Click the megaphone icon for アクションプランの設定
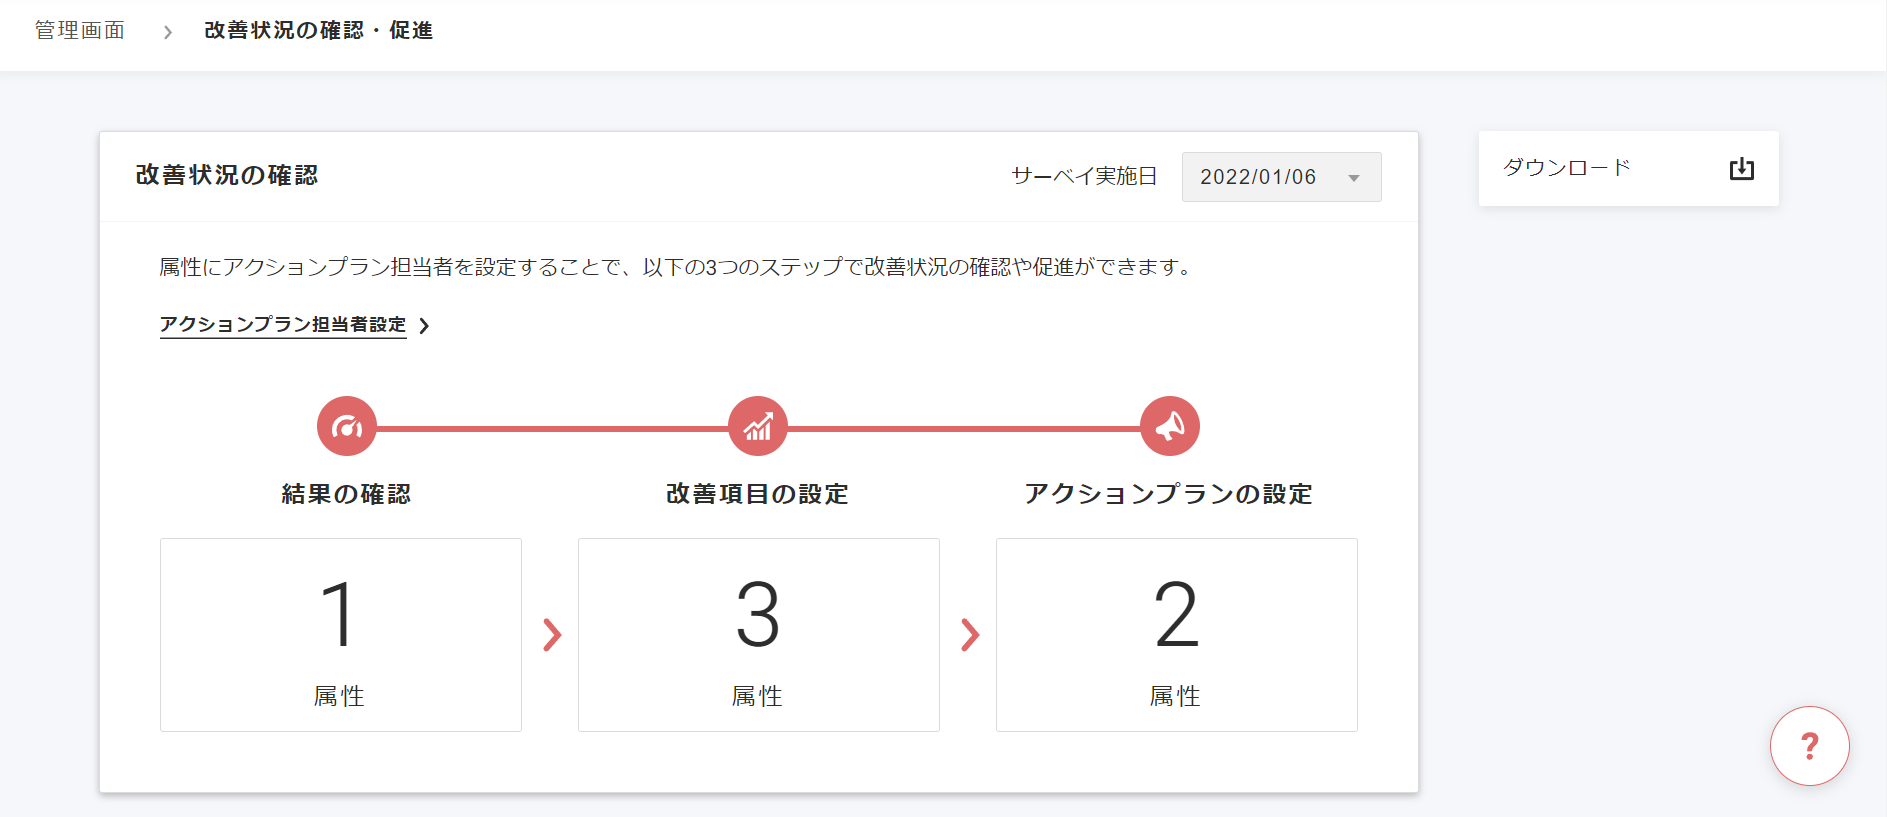This screenshot has width=1887, height=817. (1170, 427)
